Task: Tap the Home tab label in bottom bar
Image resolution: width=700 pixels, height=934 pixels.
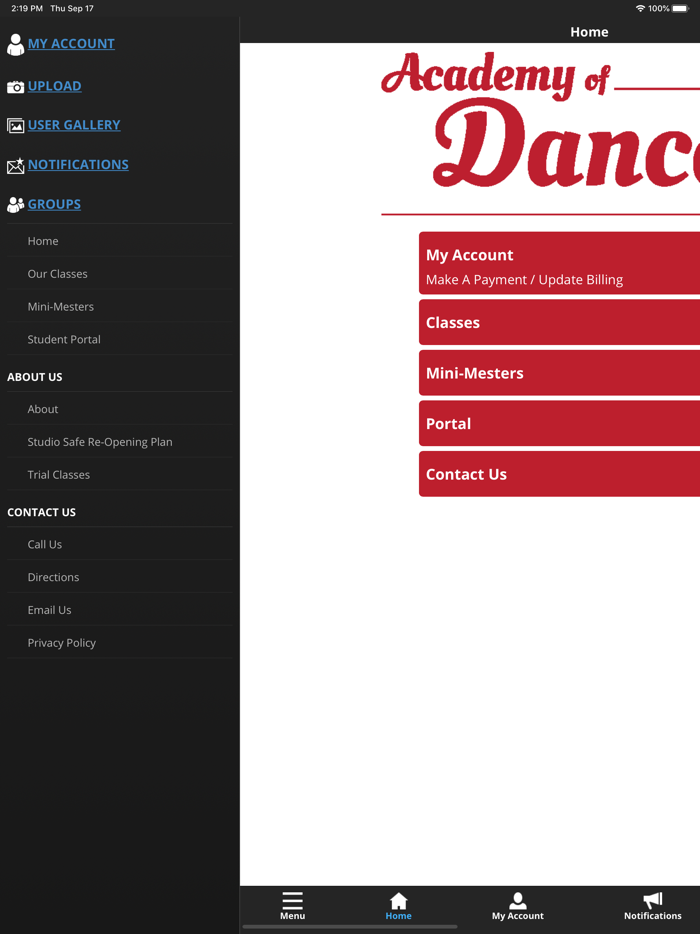Action: click(399, 916)
